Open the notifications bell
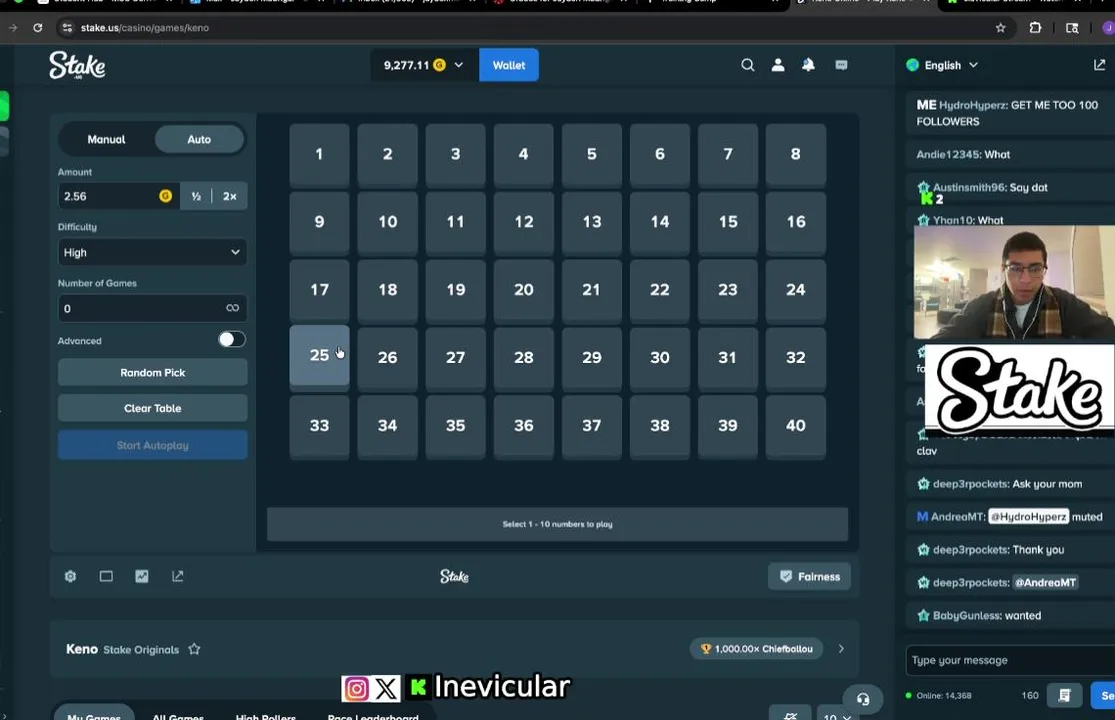Screen dimensions: 1115x720 point(809,65)
